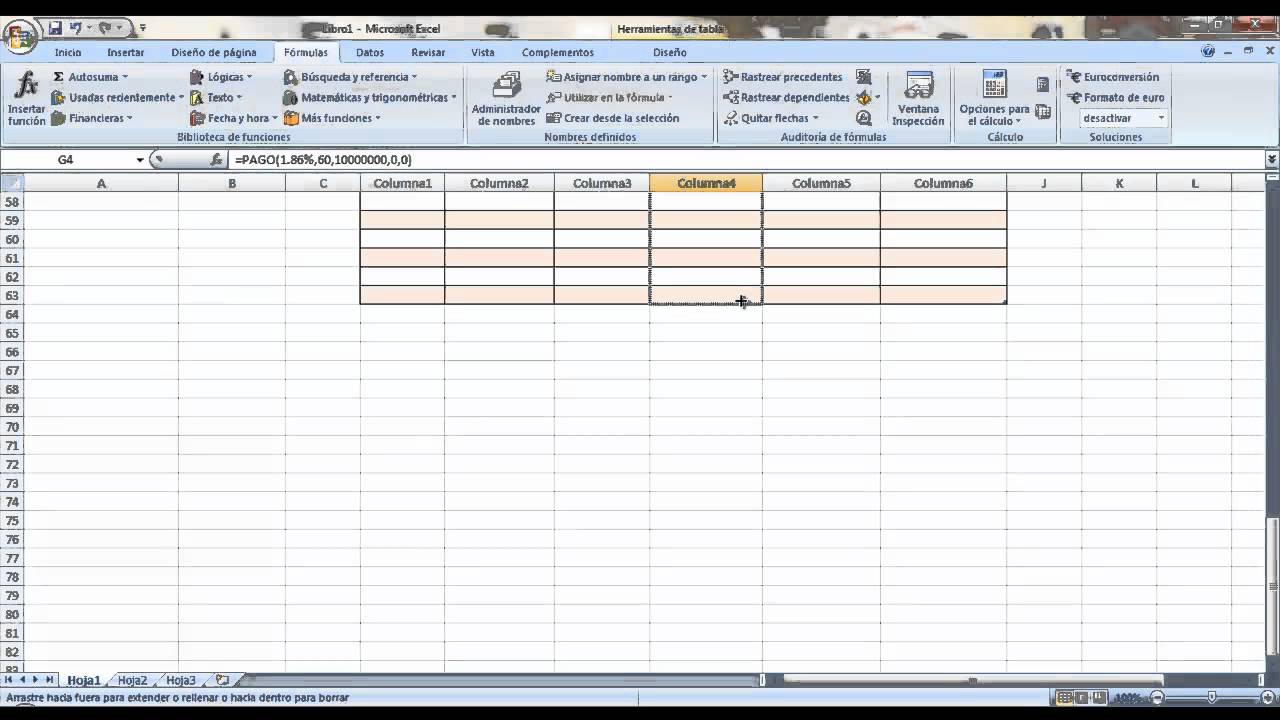Click the Mostrar fórmulas icon
Screen dimensions: 1280x720
pos(864,77)
